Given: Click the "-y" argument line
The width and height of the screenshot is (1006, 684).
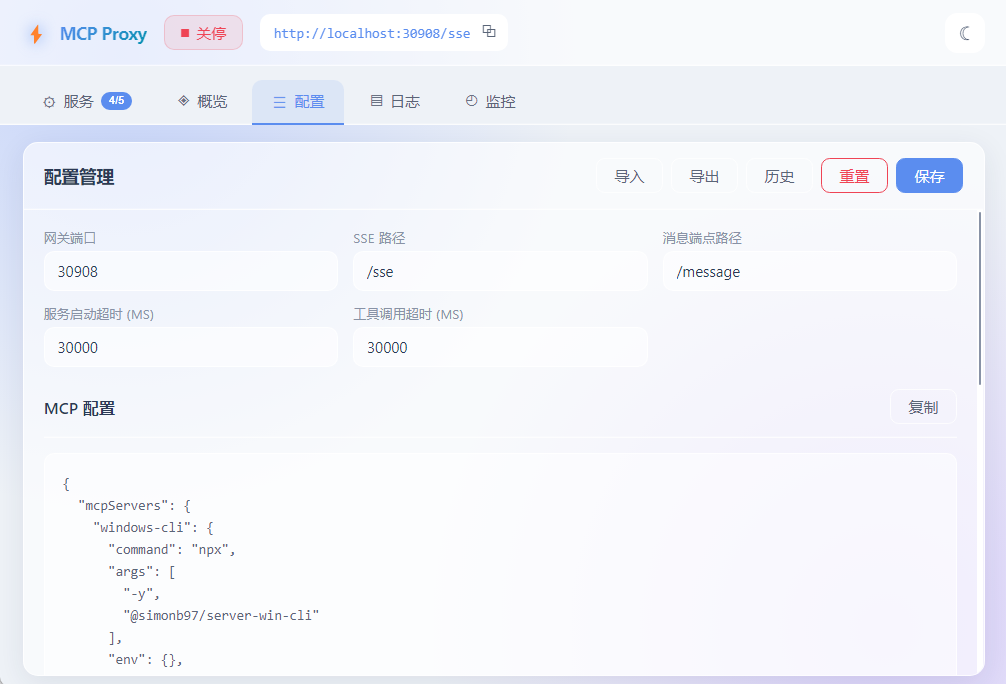Looking at the screenshot, I should (x=141, y=594).
